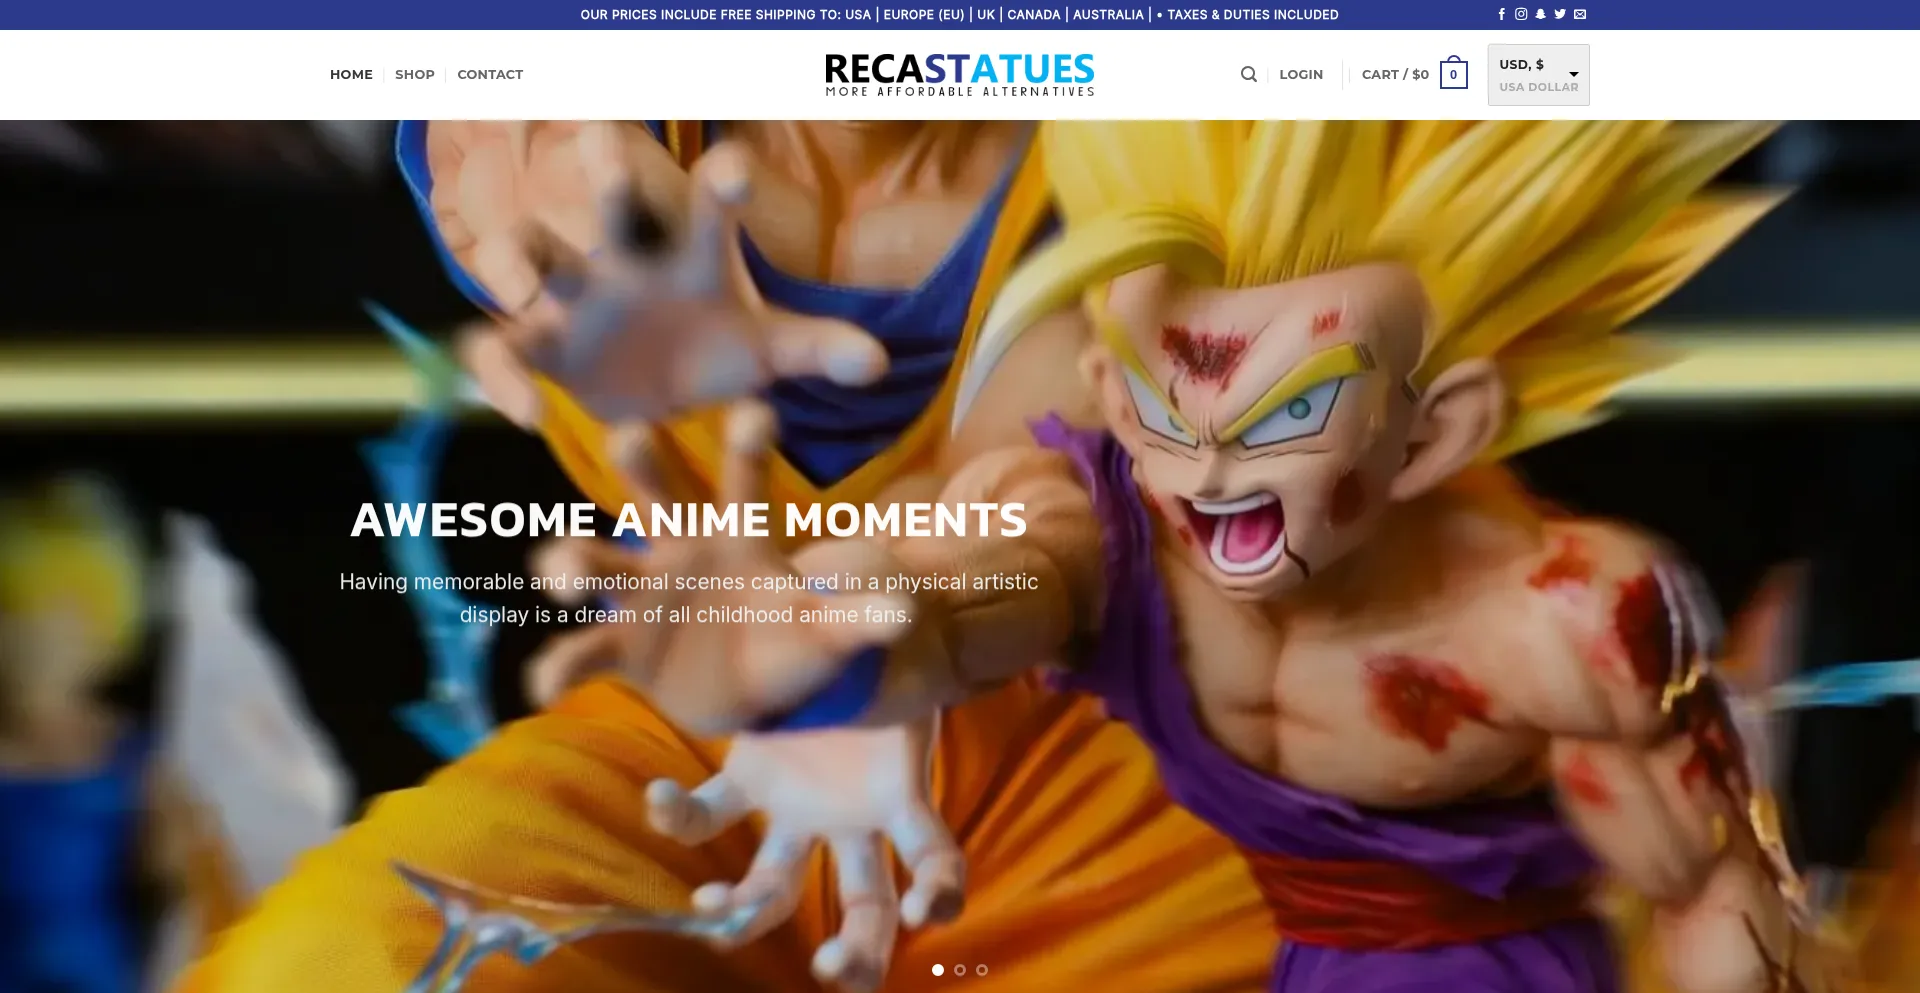Open the CART / $0 link
Image resolution: width=1920 pixels, height=993 pixels.
(x=1395, y=74)
